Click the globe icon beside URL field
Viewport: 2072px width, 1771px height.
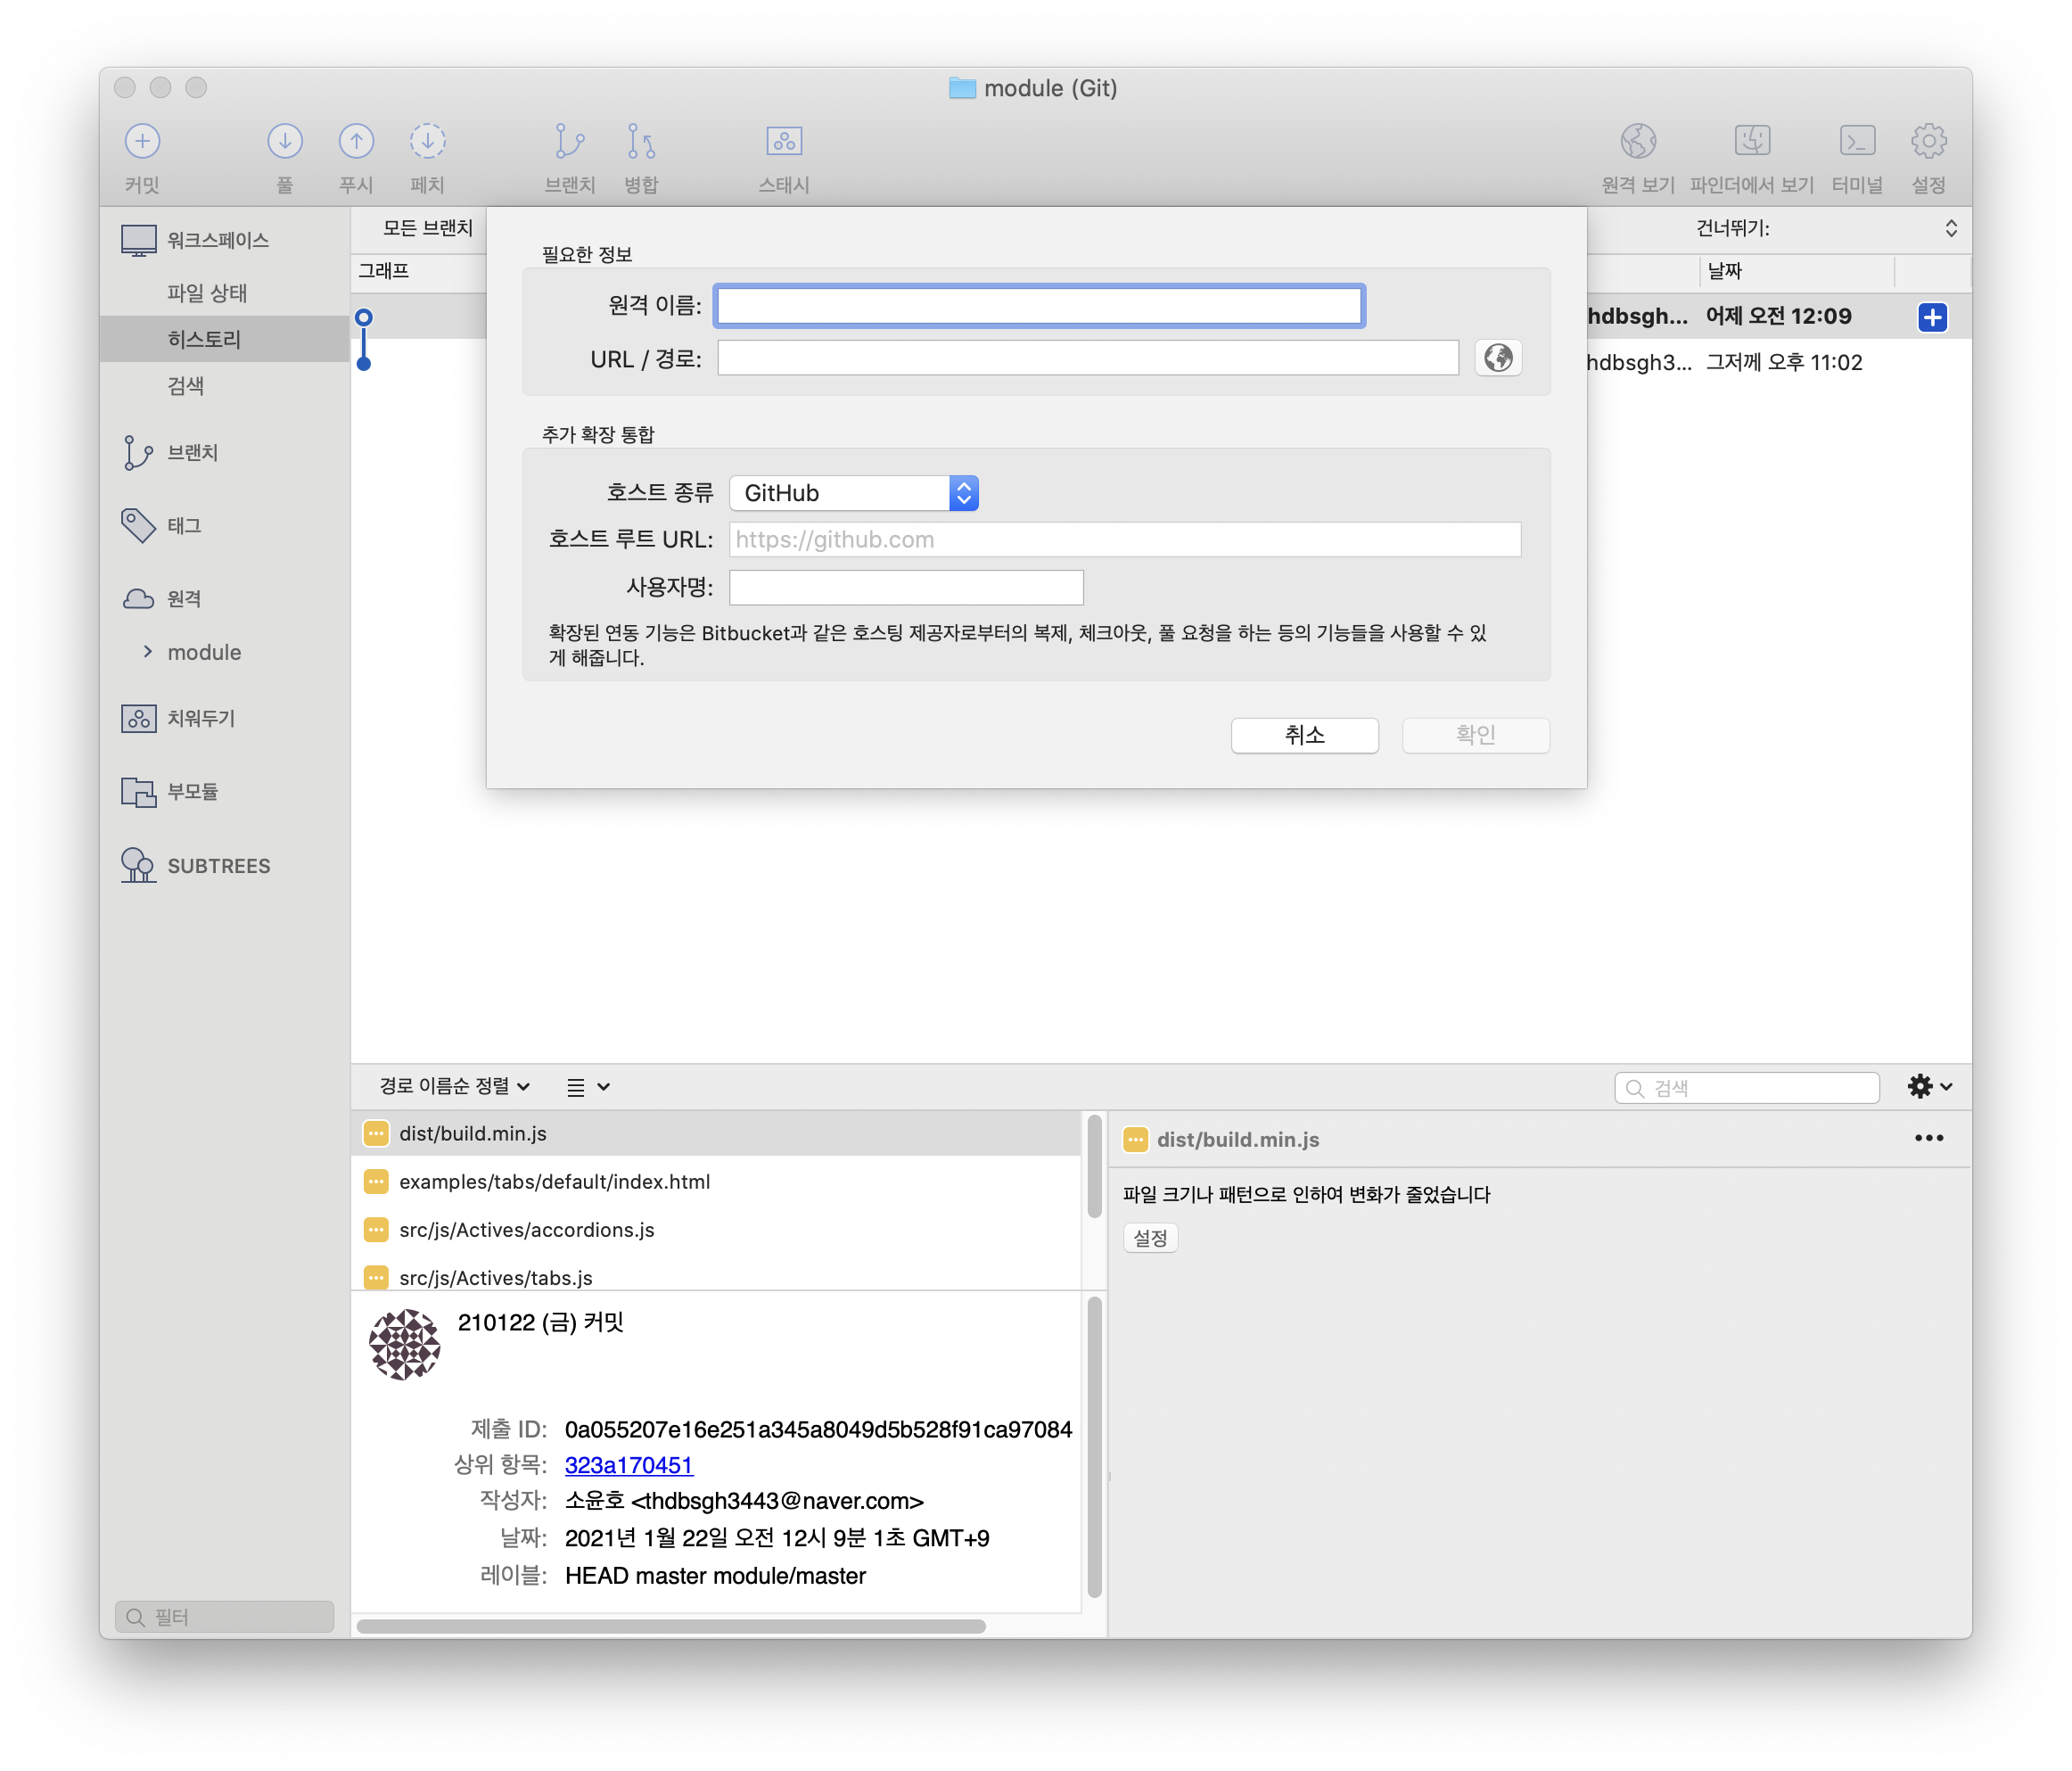point(1497,358)
